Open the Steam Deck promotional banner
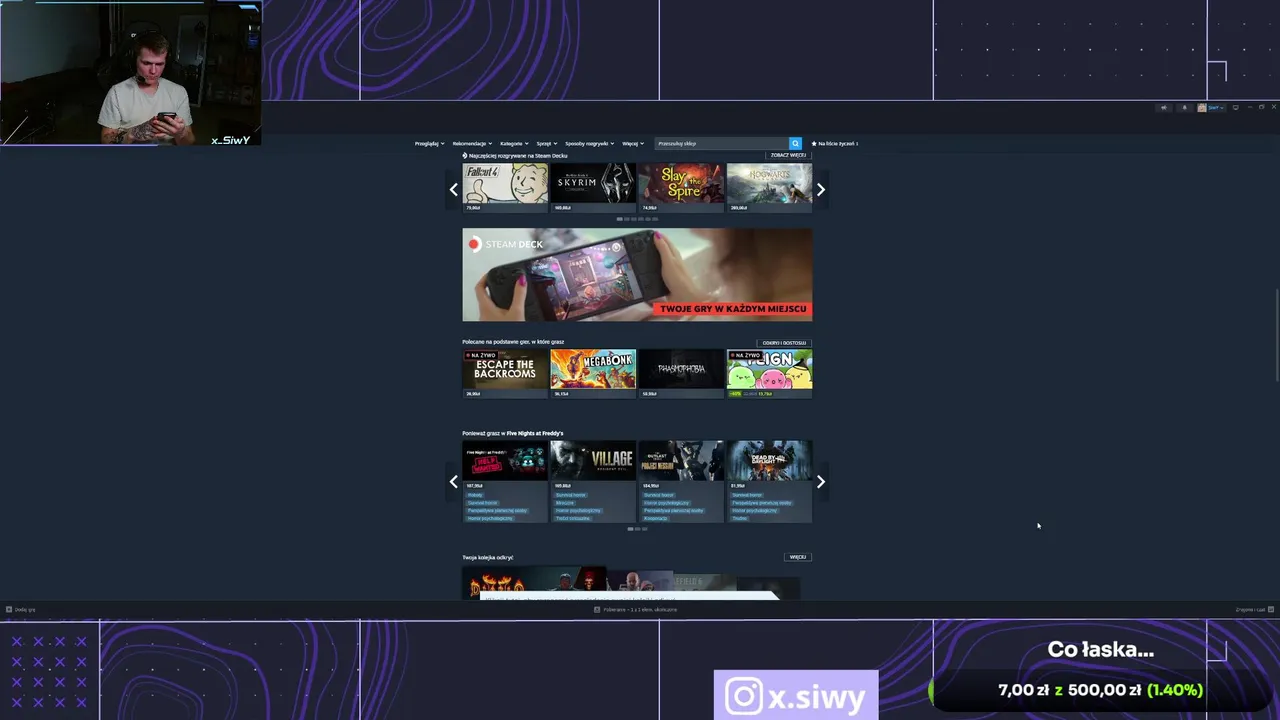 coord(637,275)
